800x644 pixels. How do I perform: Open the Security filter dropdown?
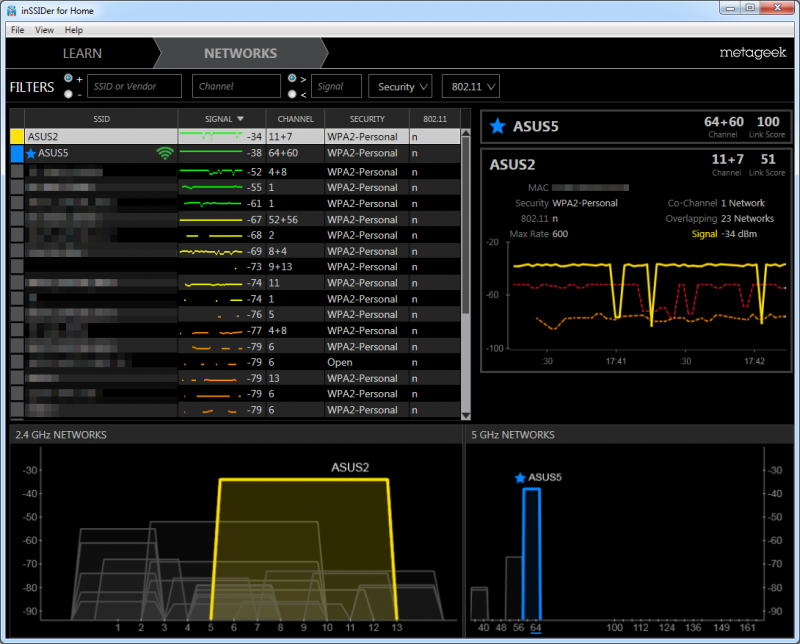click(x=401, y=86)
